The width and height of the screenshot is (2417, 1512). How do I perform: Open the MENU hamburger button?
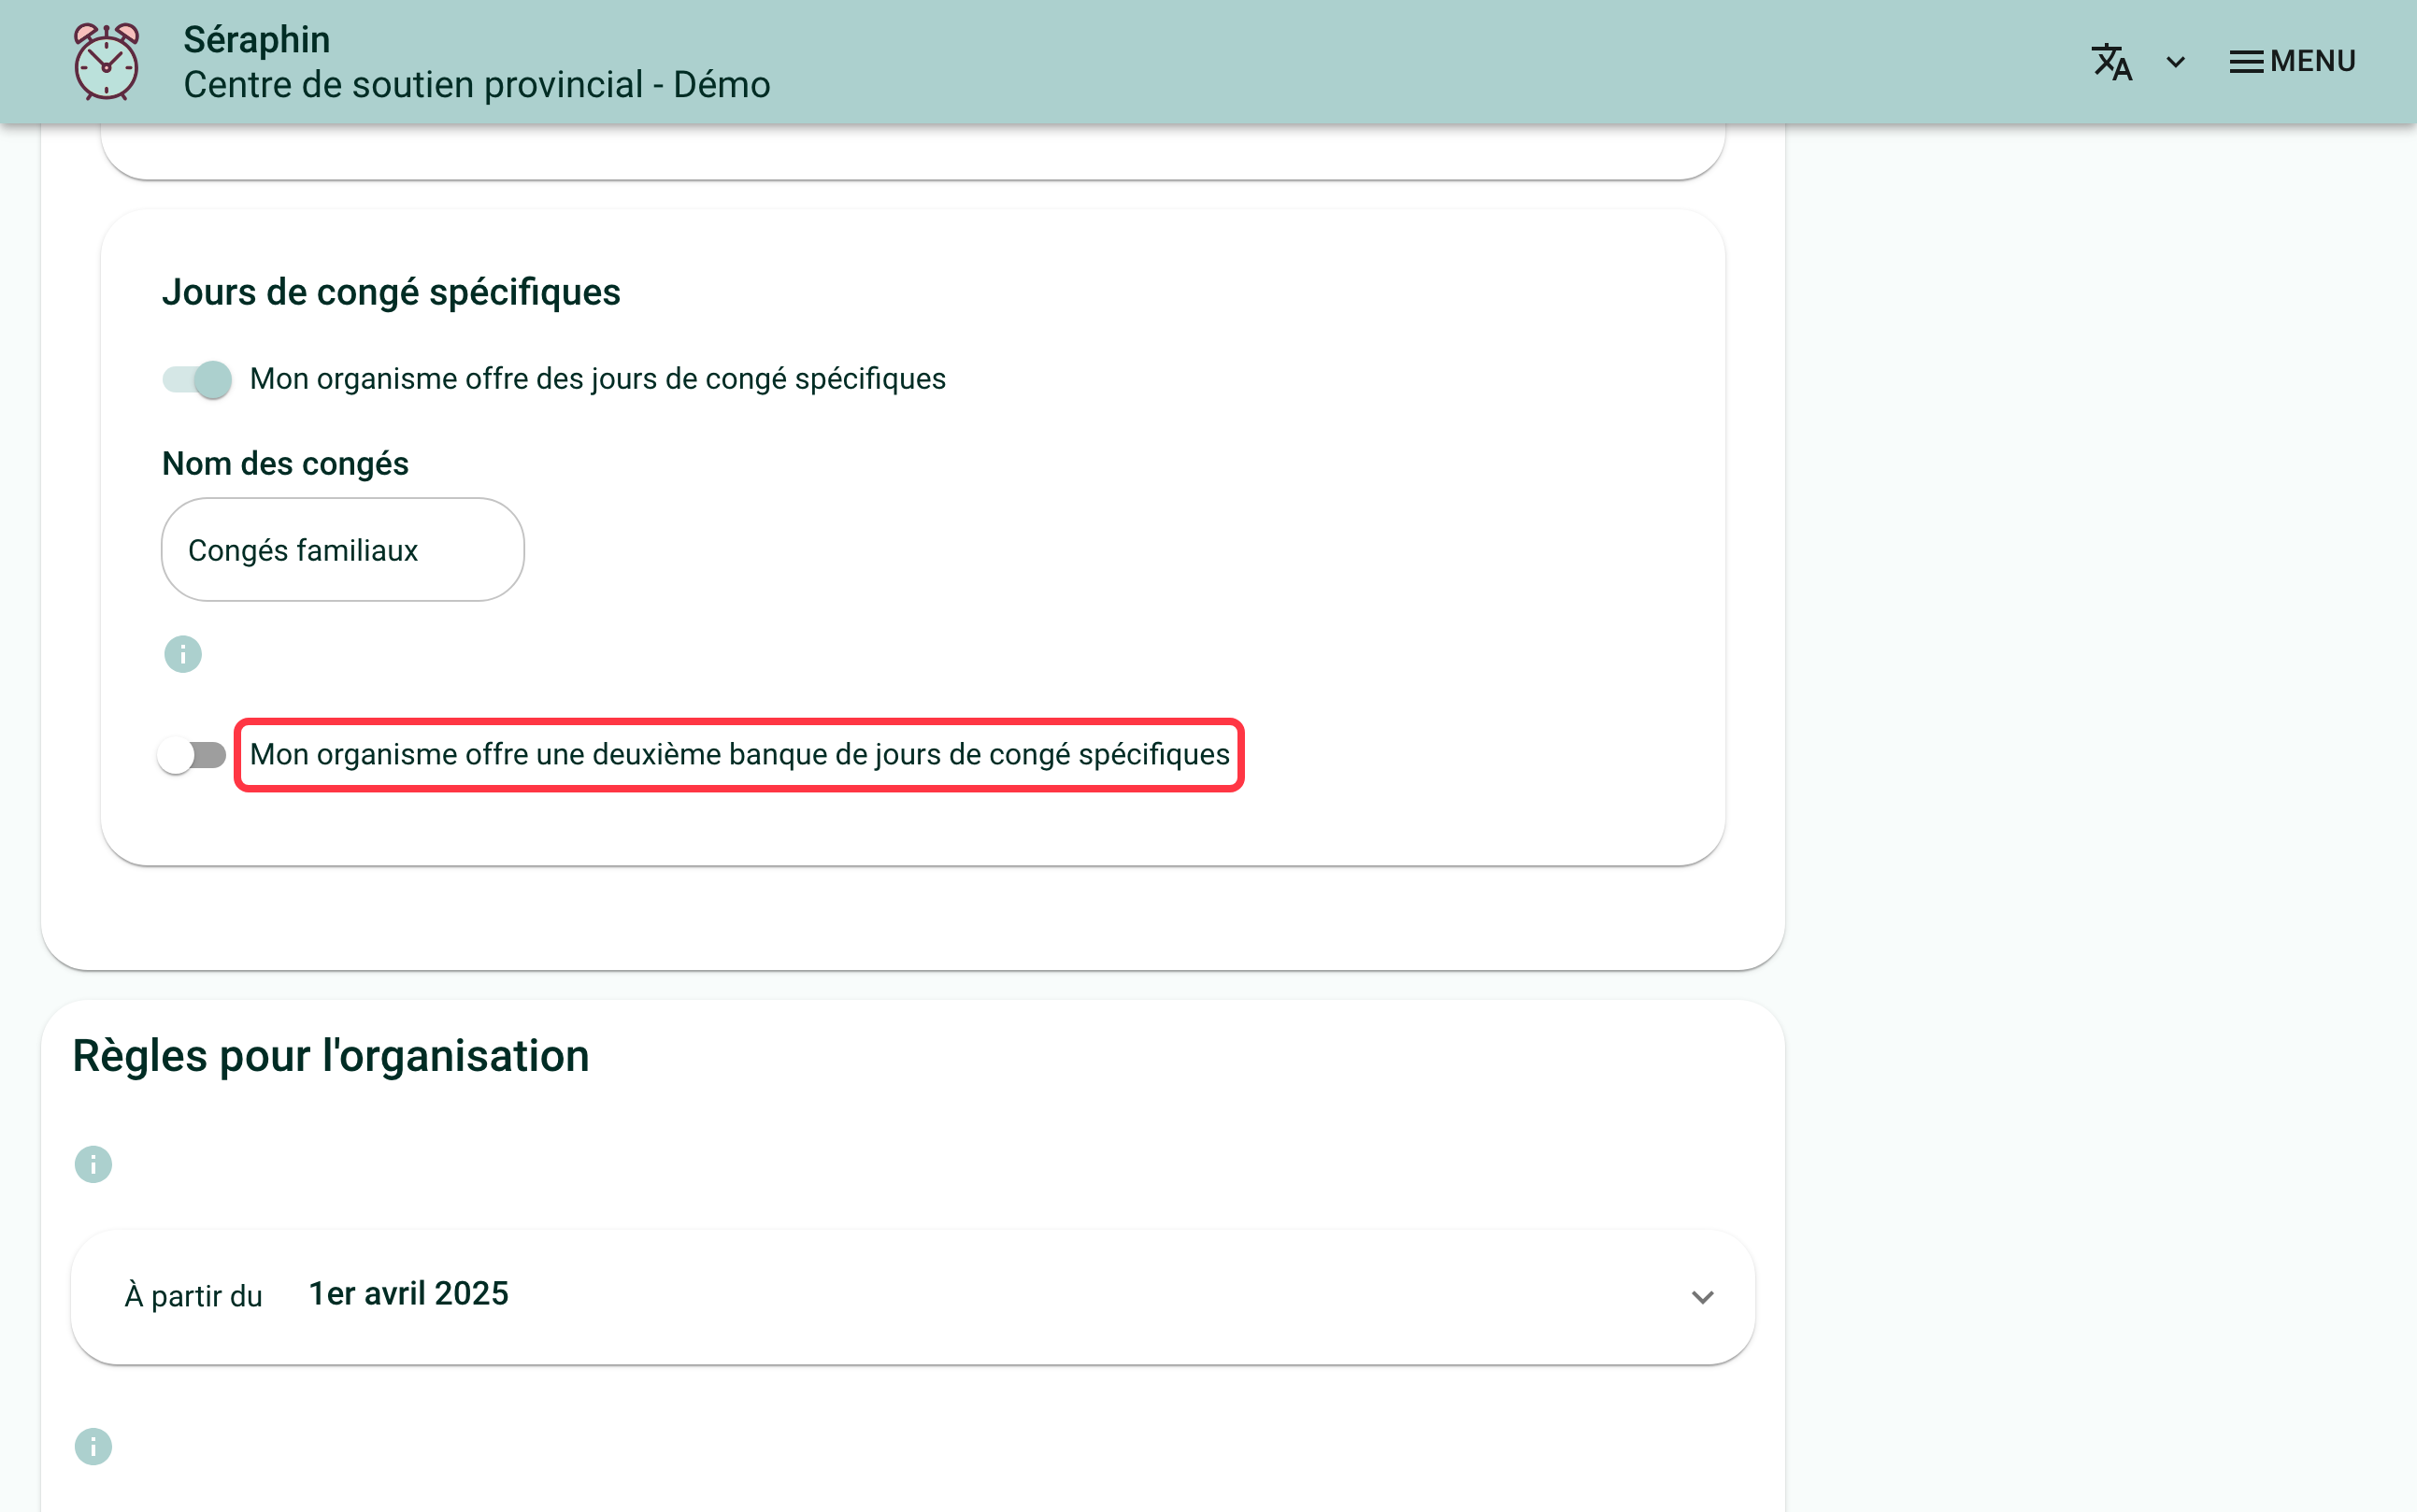(2292, 62)
